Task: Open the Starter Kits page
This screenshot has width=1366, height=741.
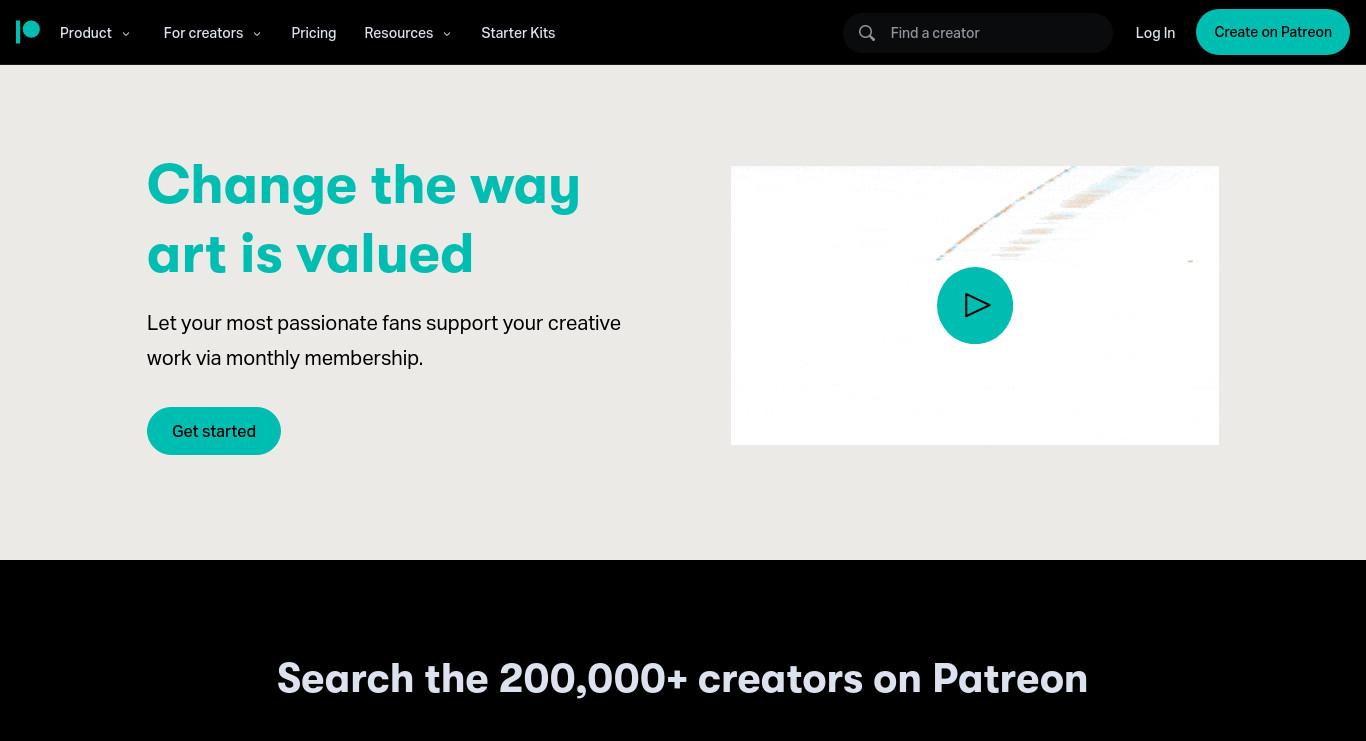Action: (x=518, y=33)
